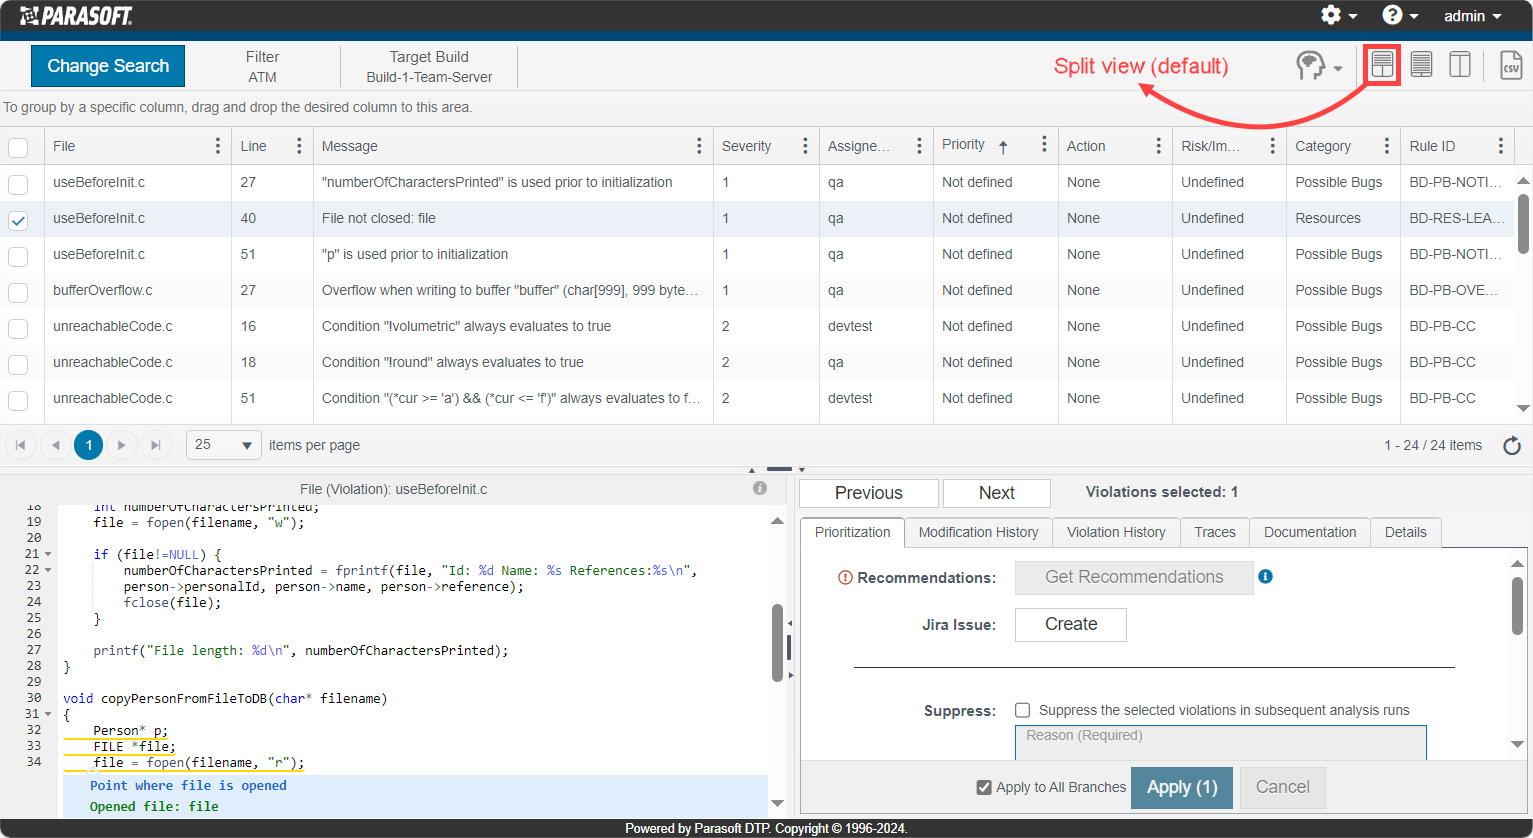Image resolution: width=1533 pixels, height=838 pixels.
Task: Open the help question-mark menu
Action: (x=1399, y=15)
